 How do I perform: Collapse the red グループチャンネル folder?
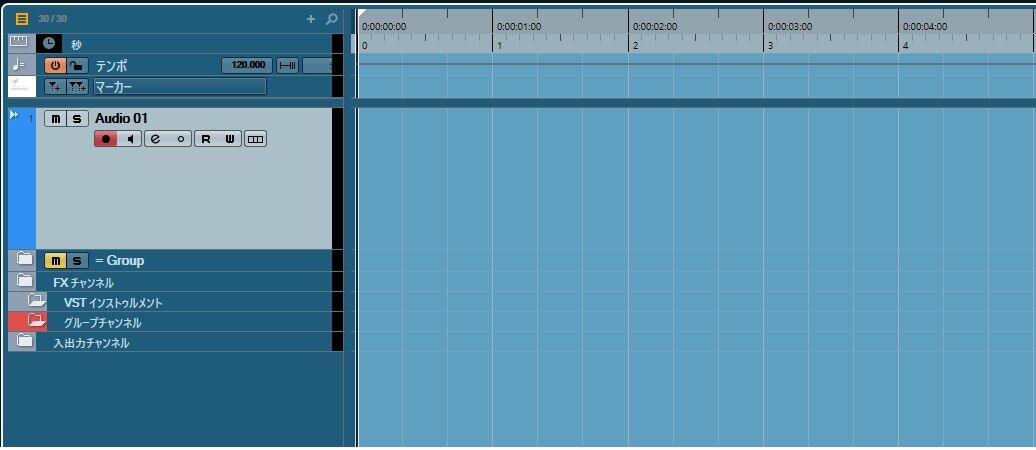coord(36,321)
